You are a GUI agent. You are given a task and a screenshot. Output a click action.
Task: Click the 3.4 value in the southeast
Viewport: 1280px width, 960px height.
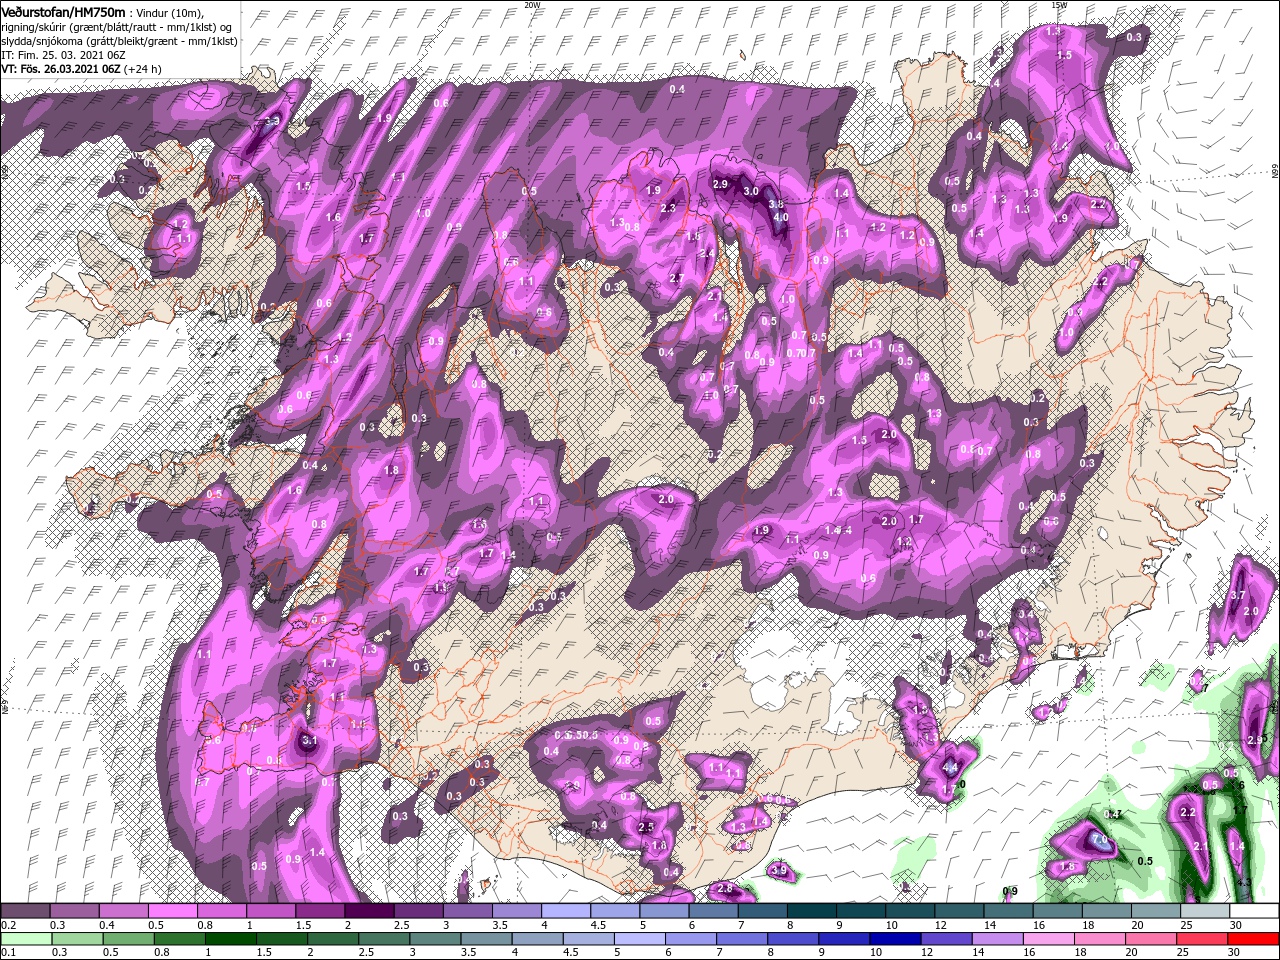pyautogui.click(x=1024, y=614)
